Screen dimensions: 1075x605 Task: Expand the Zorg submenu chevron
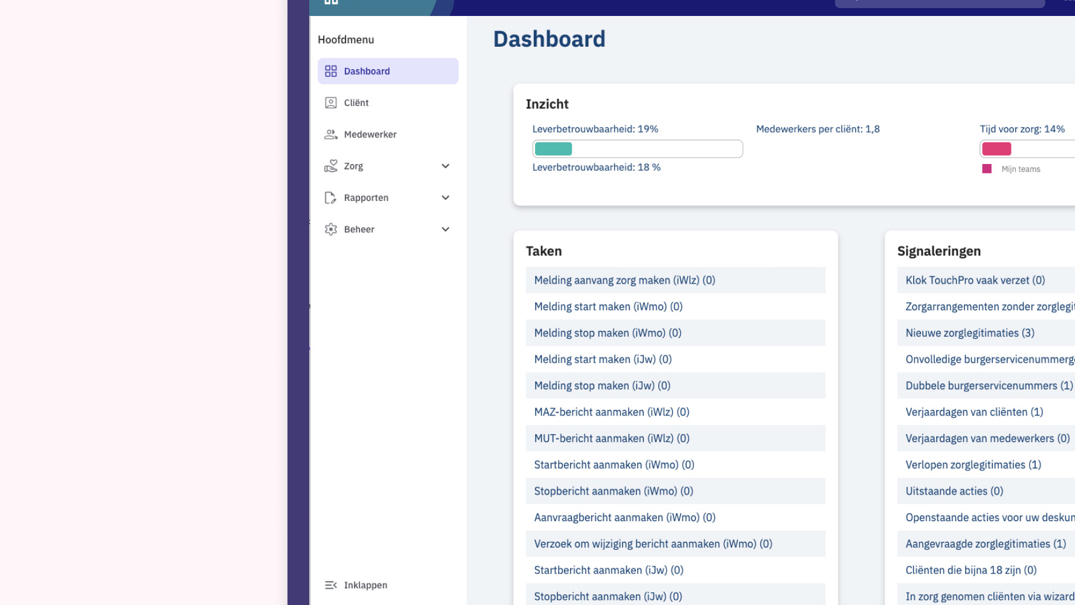(445, 166)
